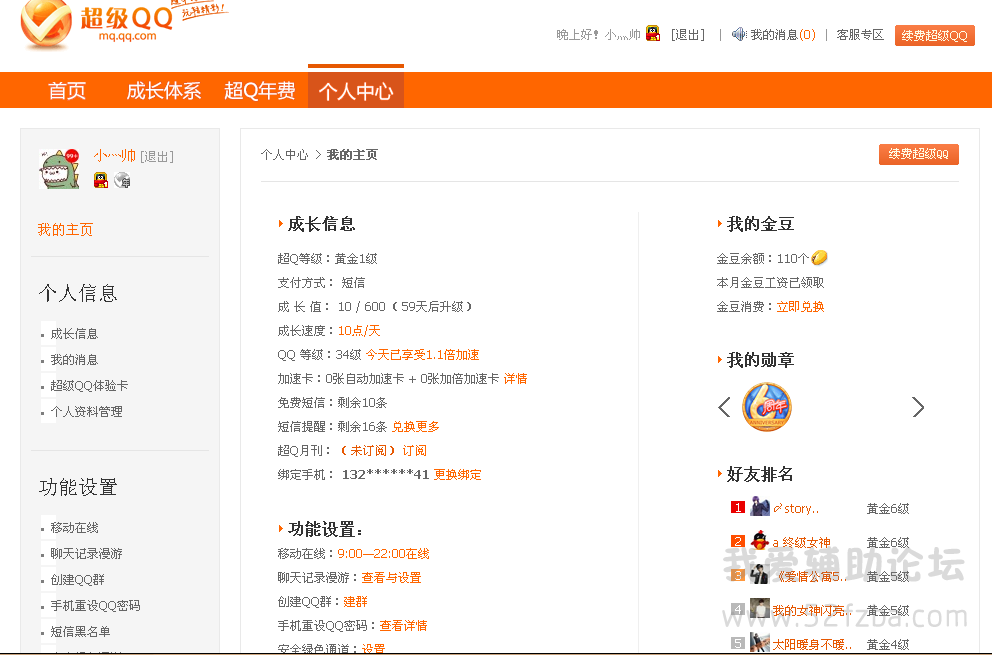This screenshot has height=655, width=992.
Task: Click [退出] link in top header
Action: [688, 35]
